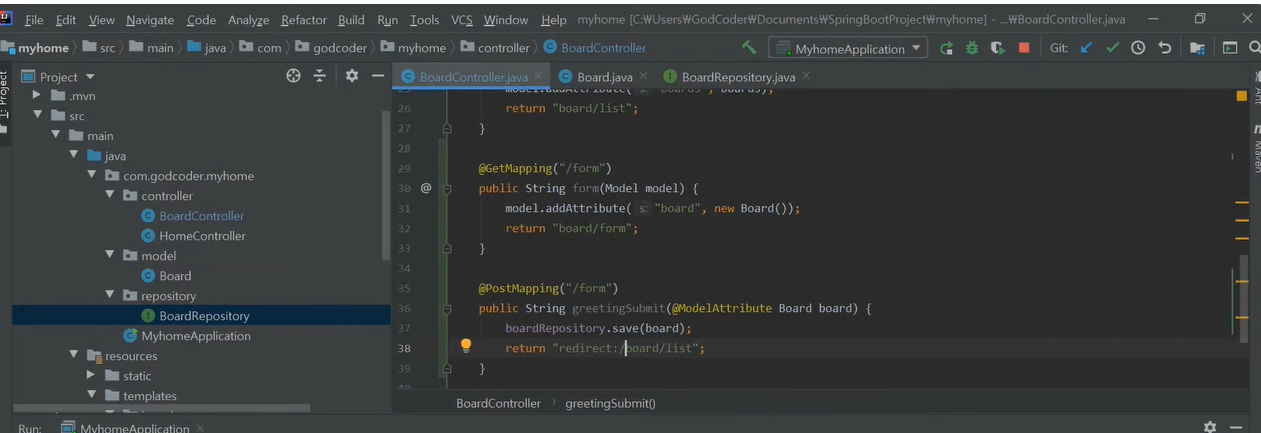Click the Run panel settings gear icon
The width and height of the screenshot is (1261, 433).
[x=1210, y=427]
